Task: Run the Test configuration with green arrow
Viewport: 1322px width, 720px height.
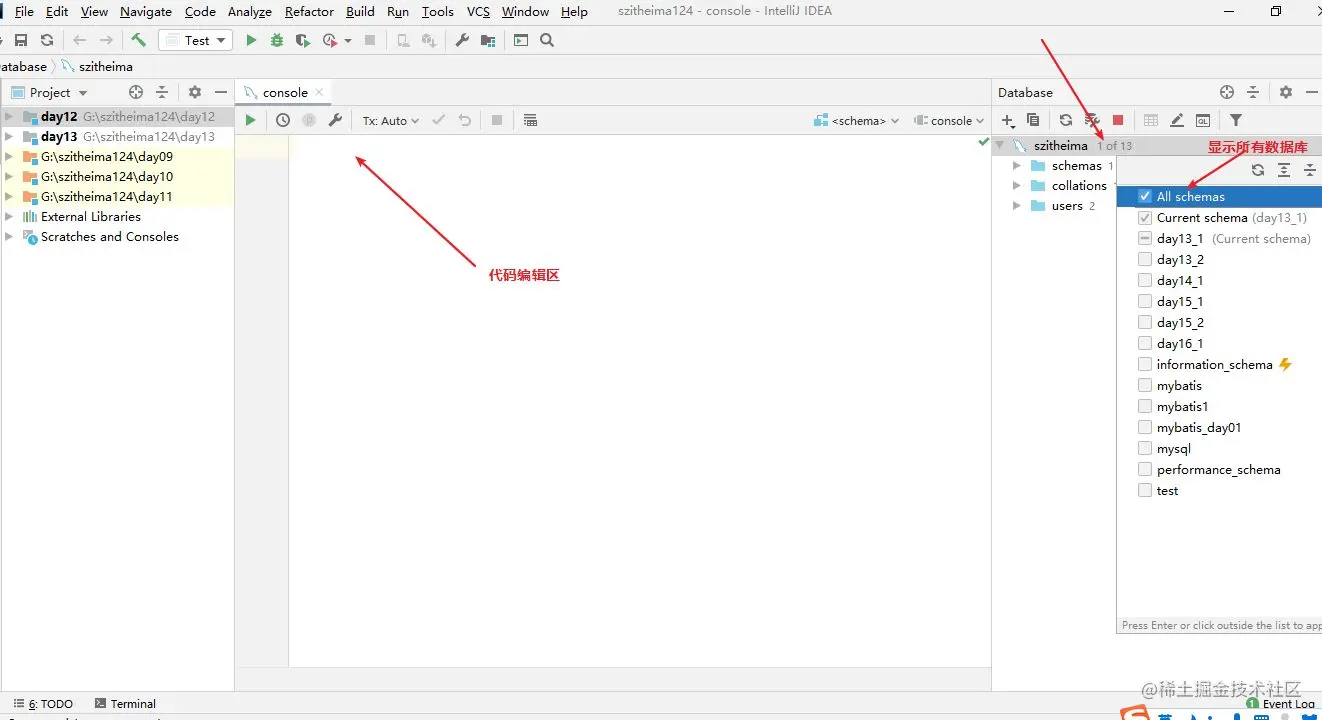Action: click(251, 40)
